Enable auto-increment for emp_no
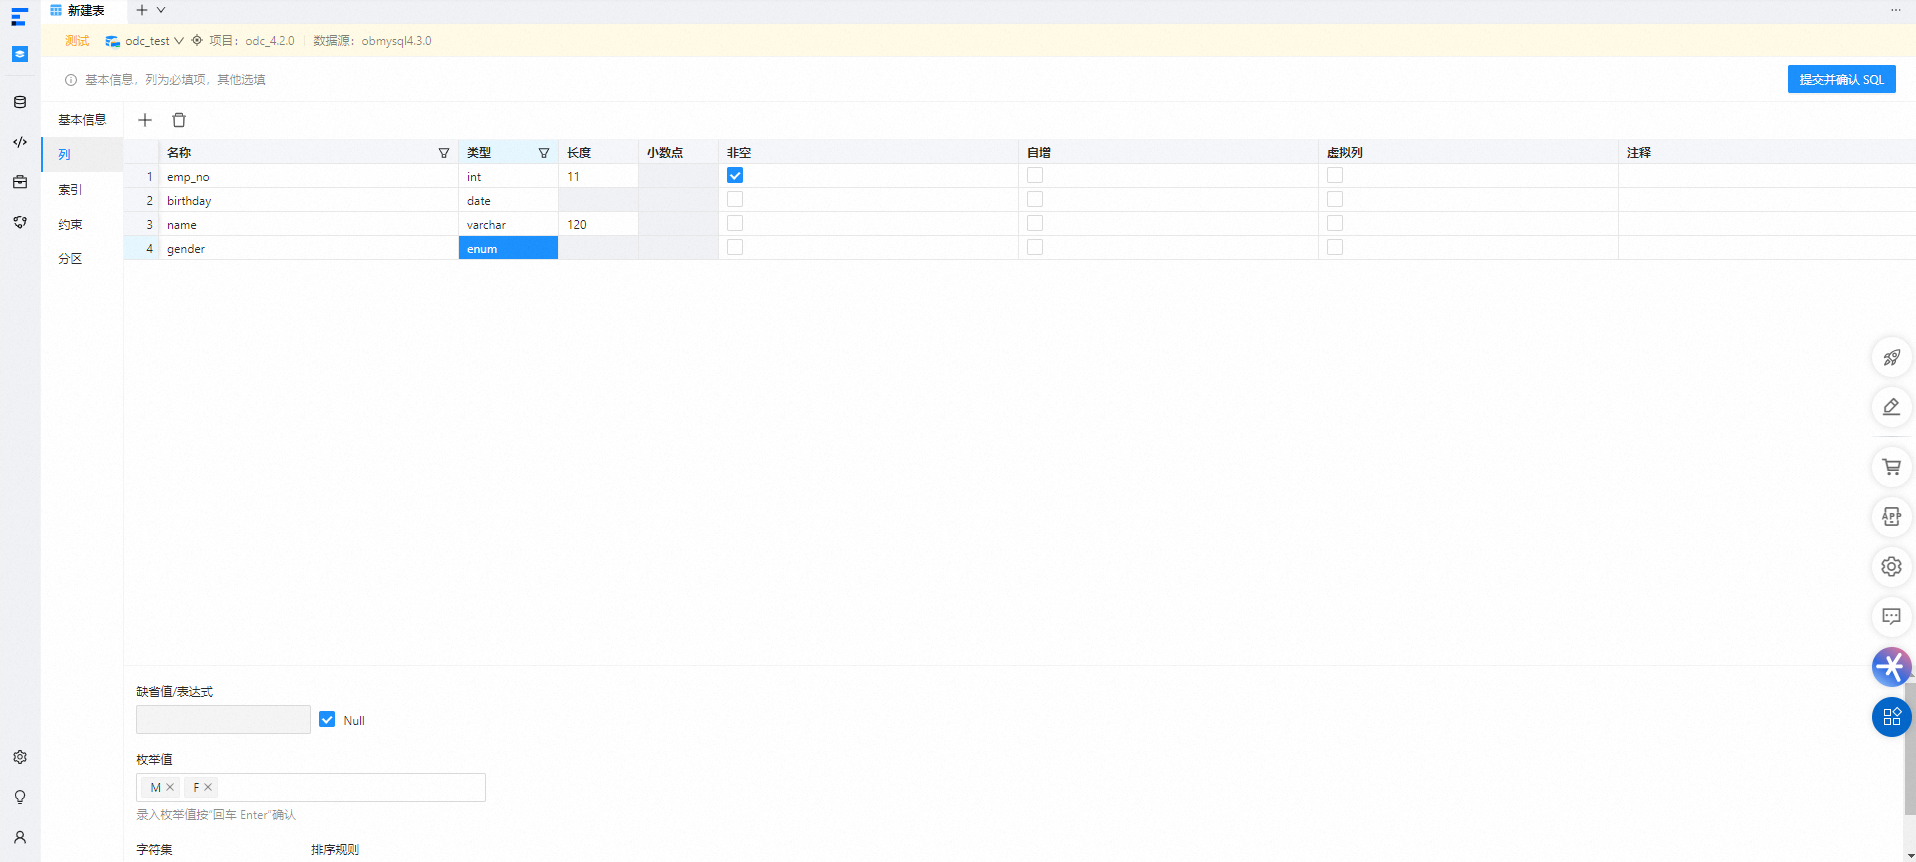 coord(1035,175)
